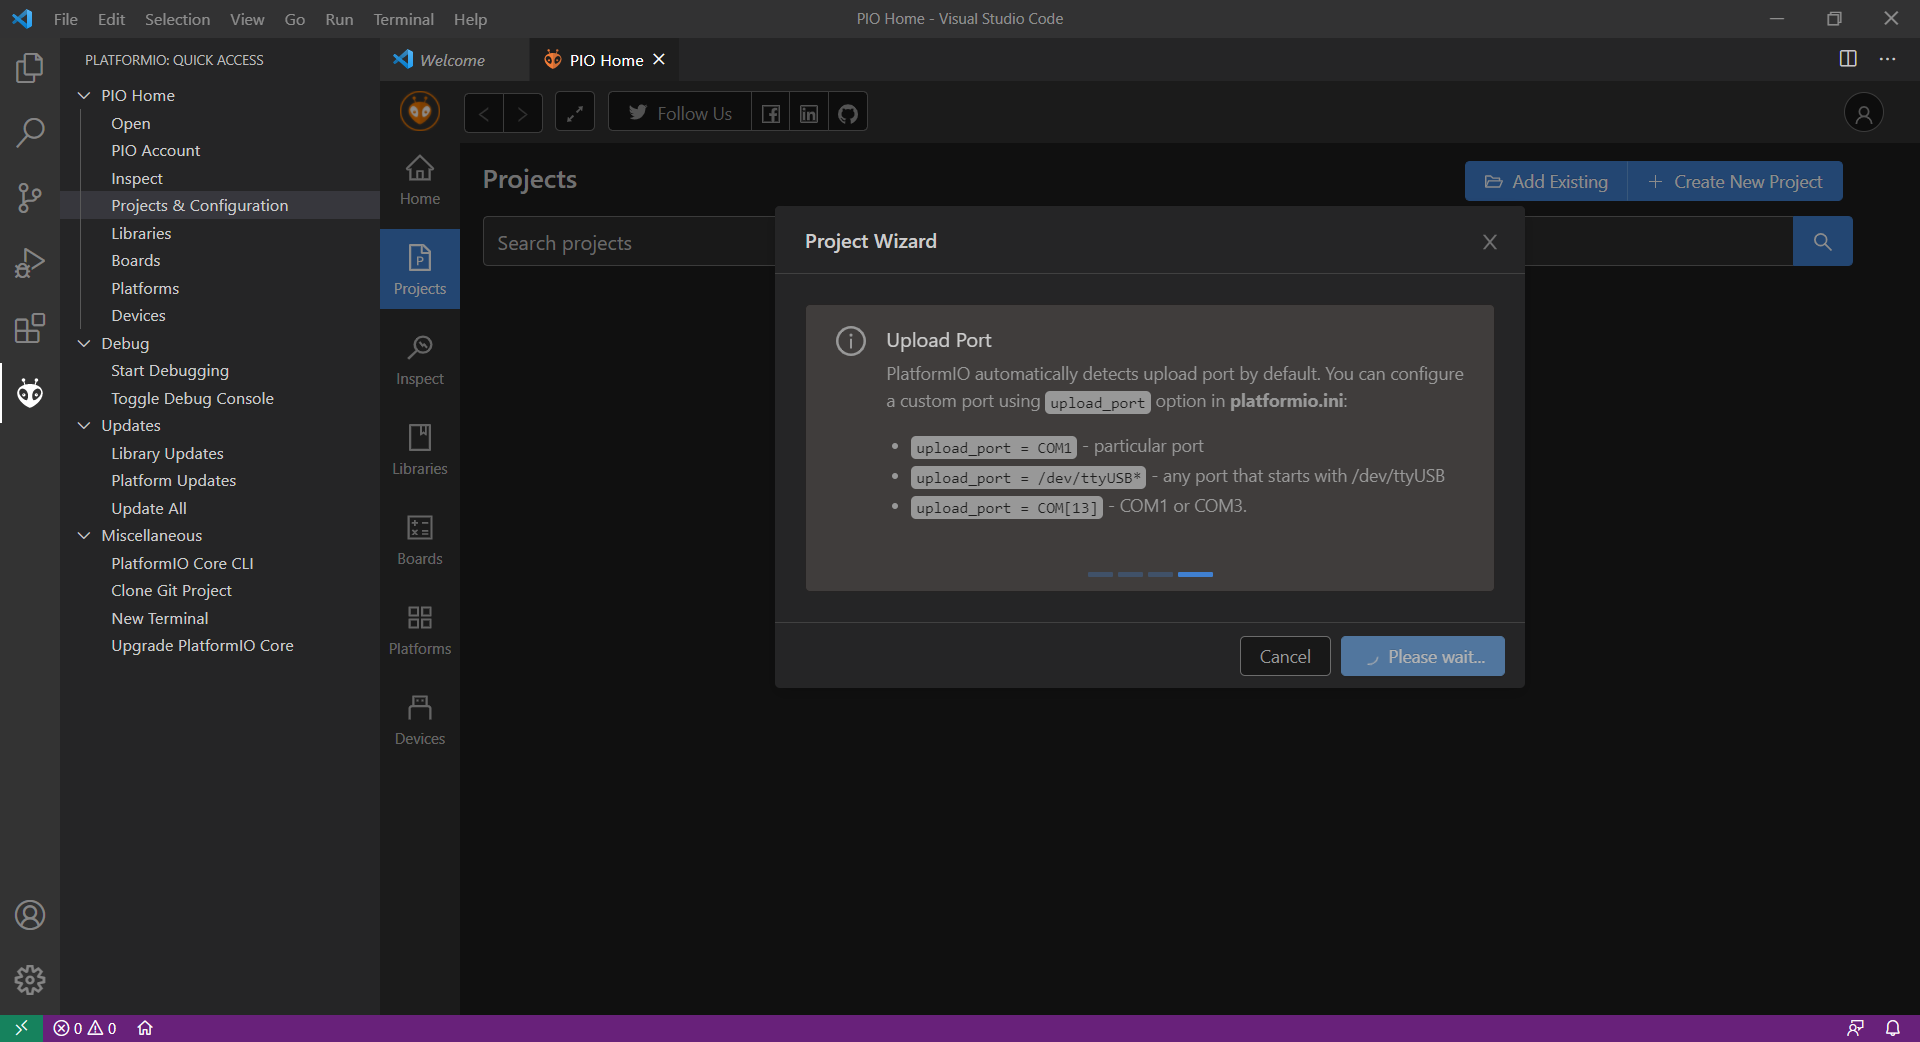Open the PlatformIO sidebar icon
This screenshot has width=1920, height=1042.
(x=30, y=393)
